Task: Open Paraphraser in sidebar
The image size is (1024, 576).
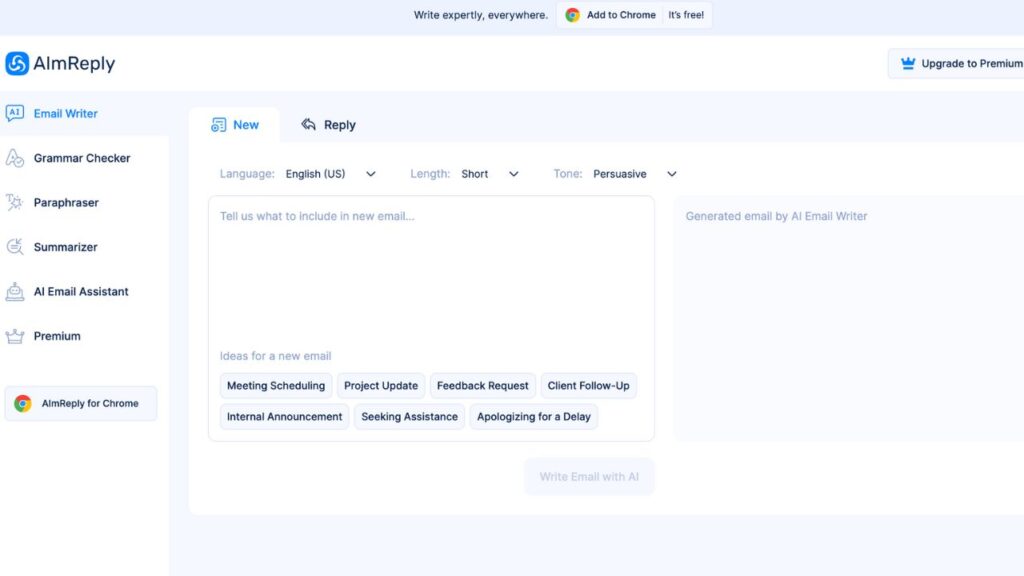Action: coord(84,202)
